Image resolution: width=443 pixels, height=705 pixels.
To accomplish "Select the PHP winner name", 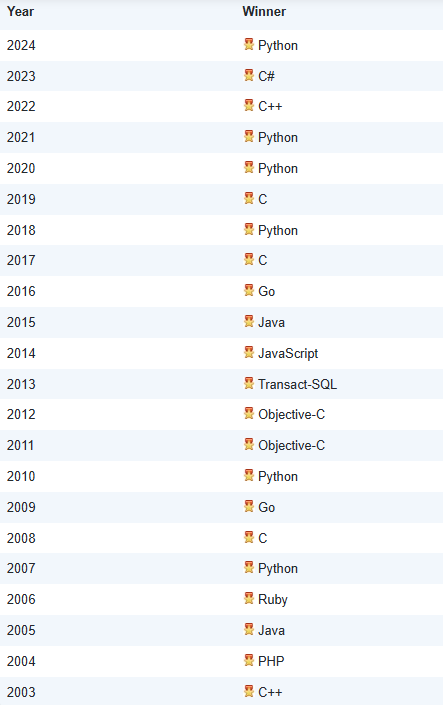I will pos(271,661).
